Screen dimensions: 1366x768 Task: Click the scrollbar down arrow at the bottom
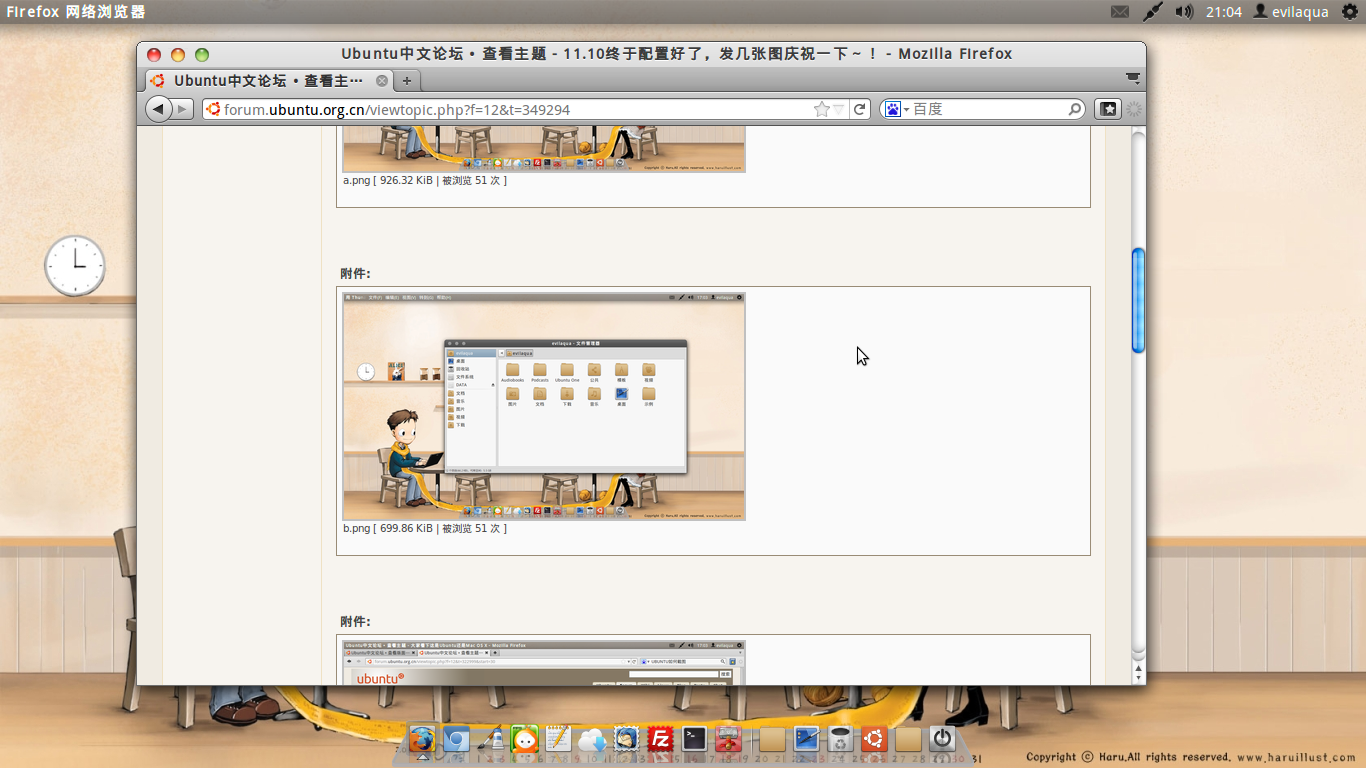coord(1138,677)
